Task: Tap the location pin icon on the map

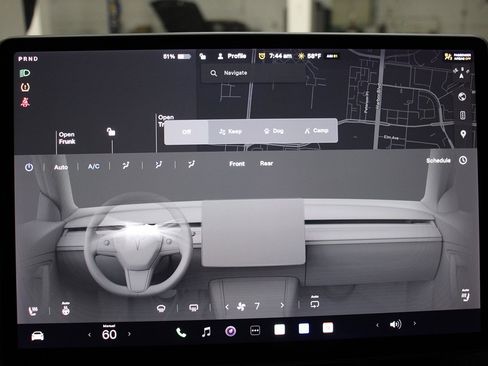Action: pyautogui.click(x=463, y=134)
